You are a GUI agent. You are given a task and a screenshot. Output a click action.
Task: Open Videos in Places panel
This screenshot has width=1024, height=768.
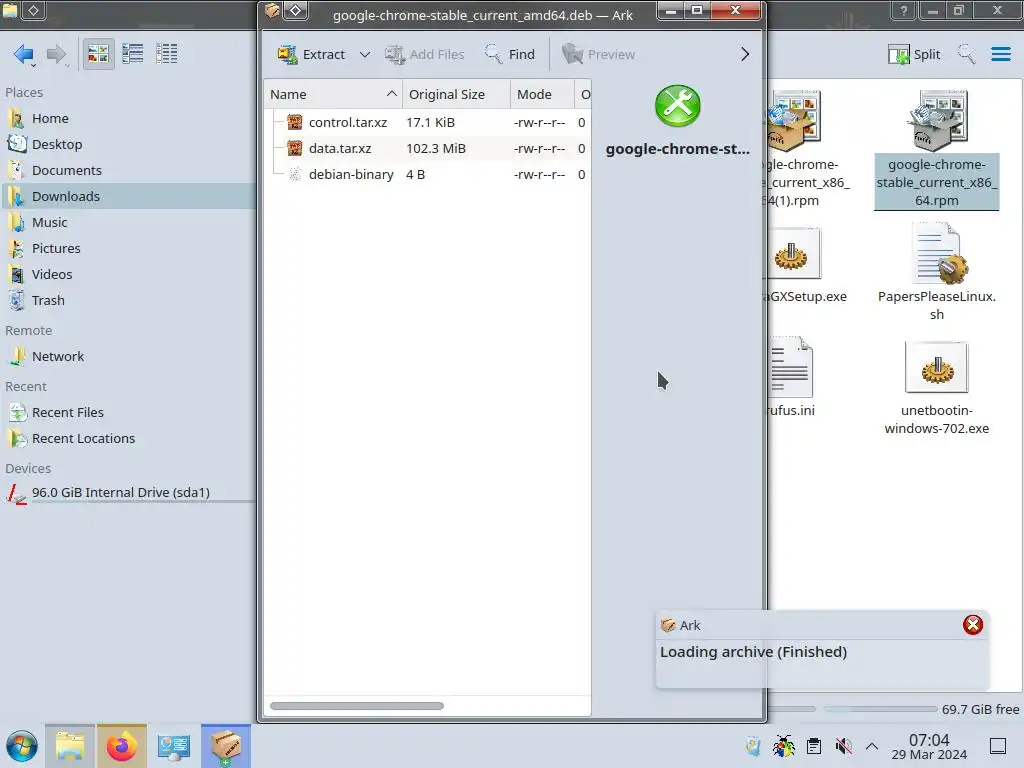(x=129, y=275)
